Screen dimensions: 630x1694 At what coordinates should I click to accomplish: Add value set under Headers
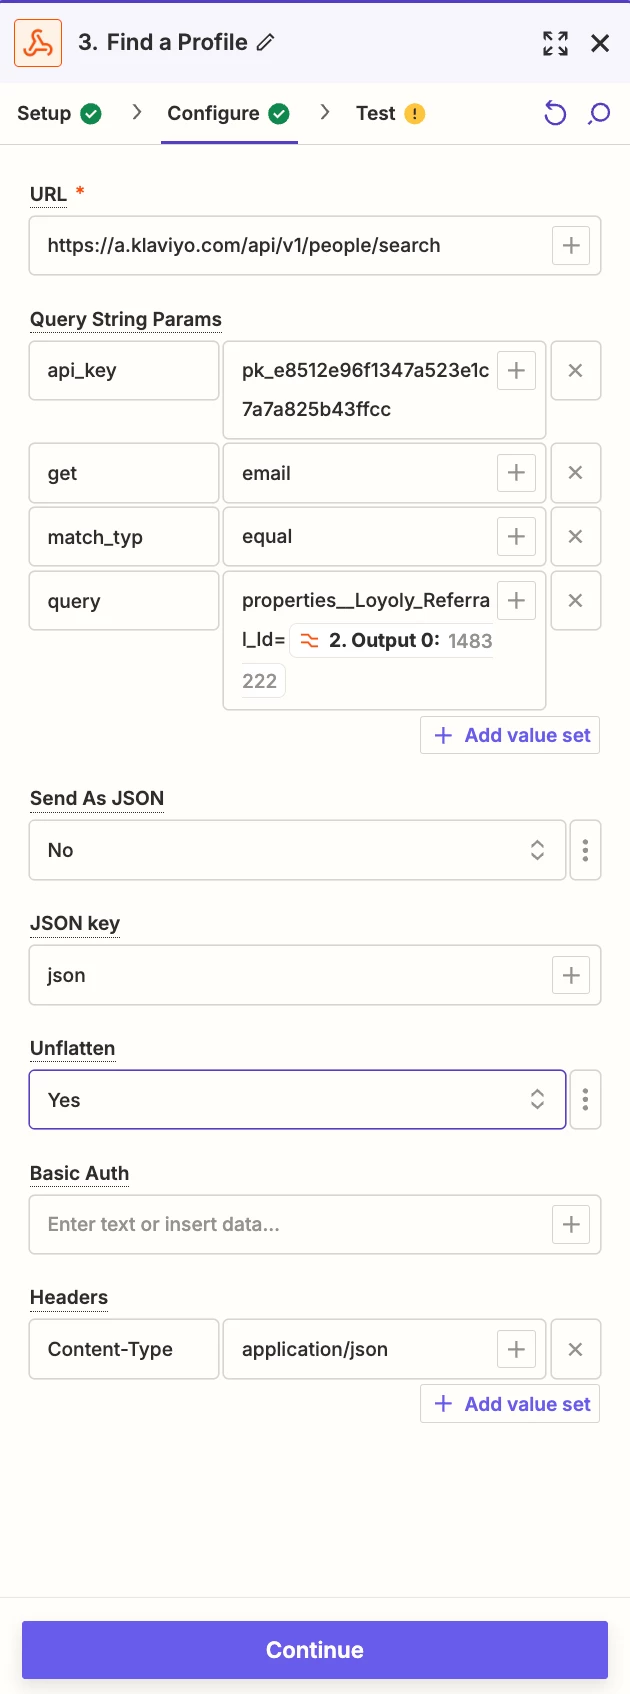(x=510, y=1404)
